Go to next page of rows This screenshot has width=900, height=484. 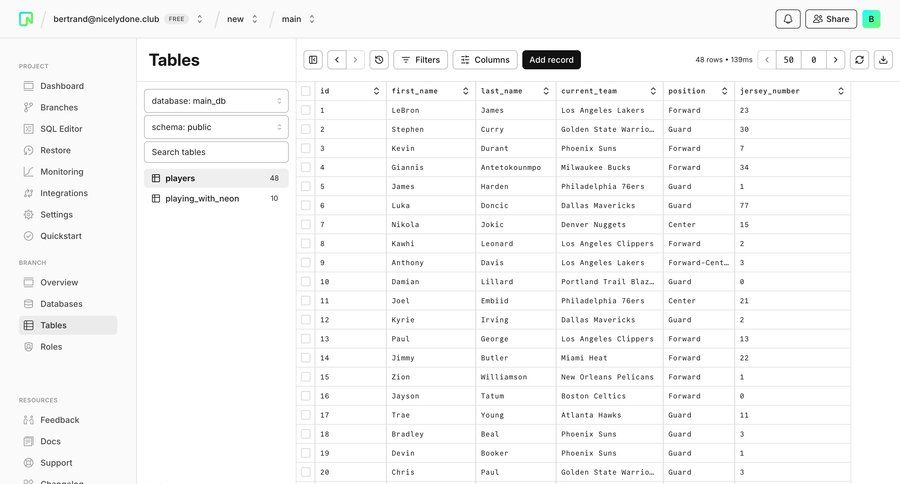[x=836, y=60]
